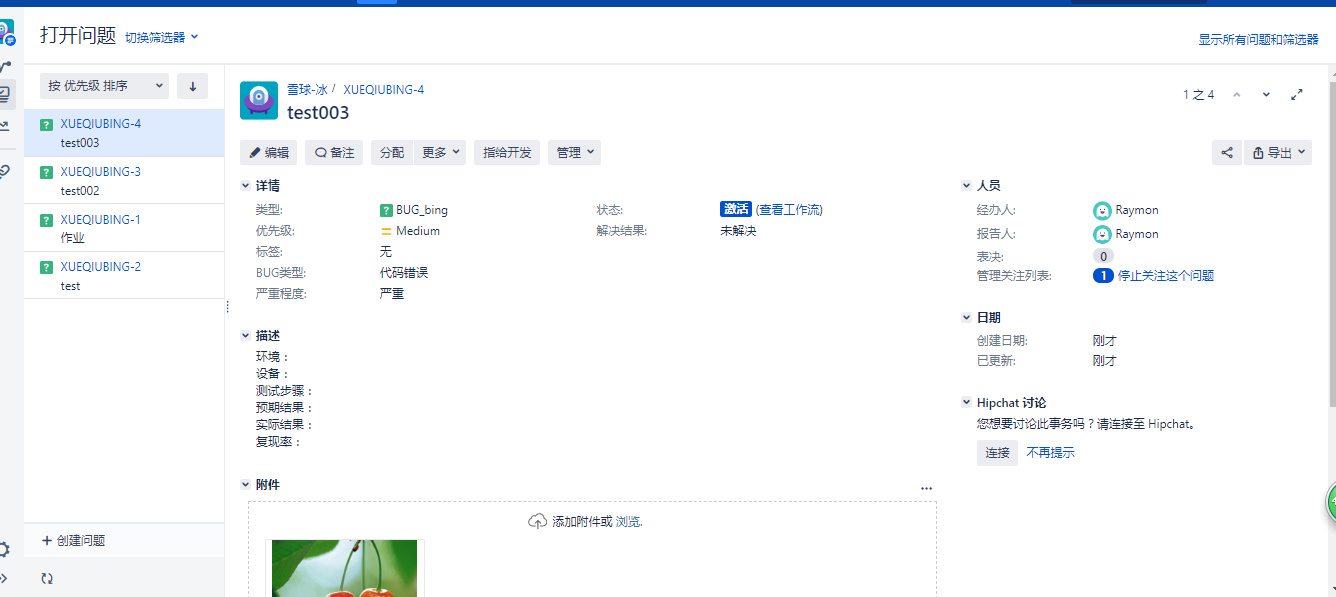Click the 代码错误 BUG type value
This screenshot has height=597, width=1336.
coord(404,273)
